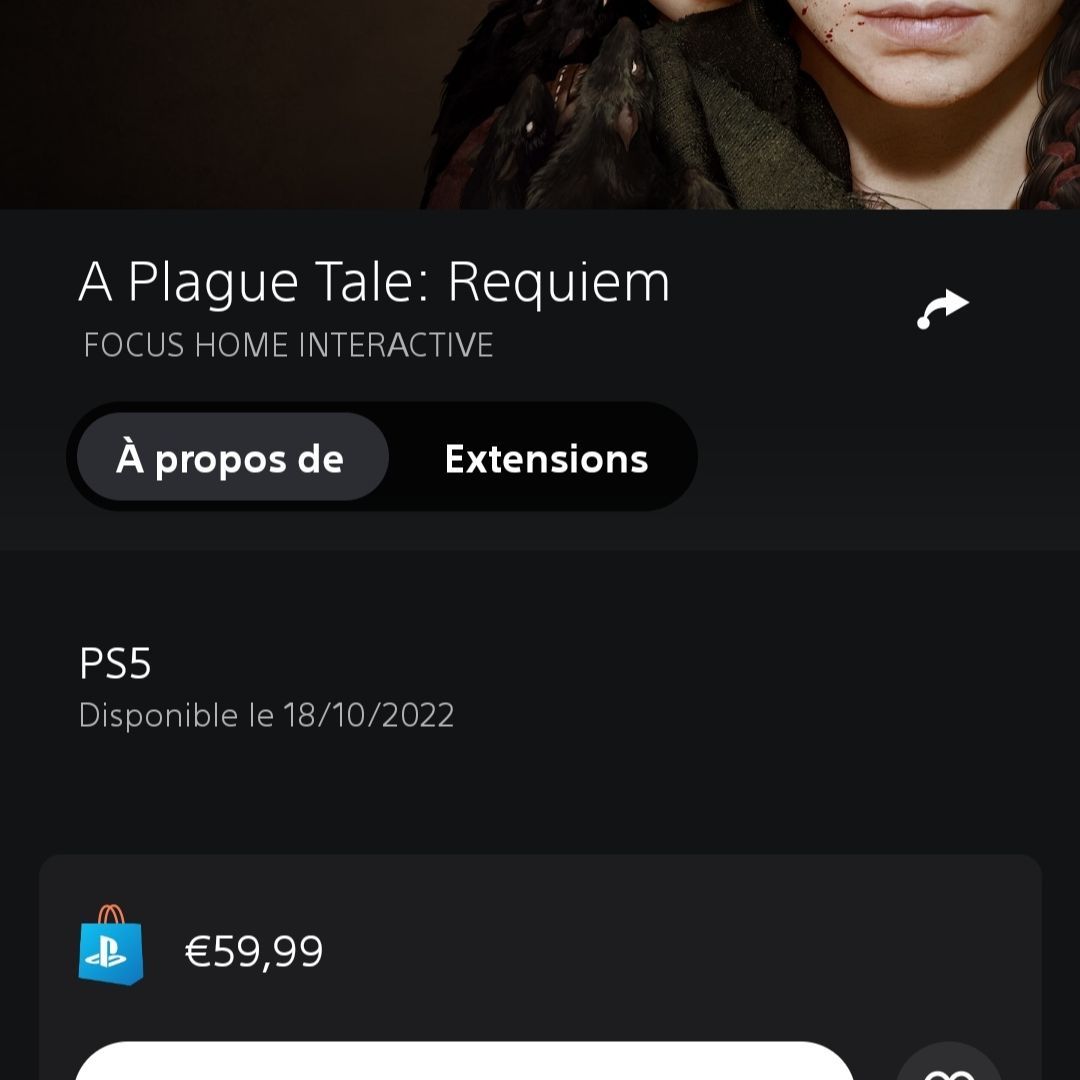Select the À propos de tab
1080x1080 pixels.
point(233,457)
